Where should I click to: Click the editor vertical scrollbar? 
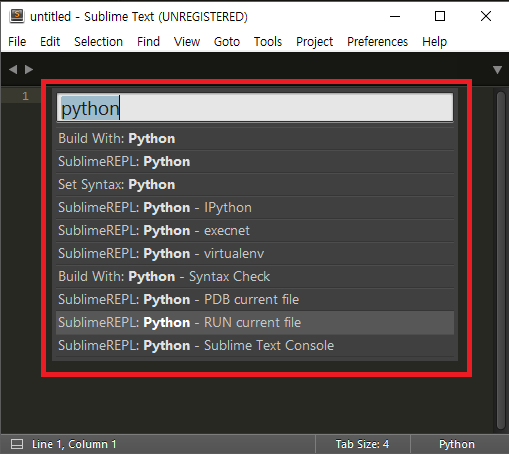(501, 261)
